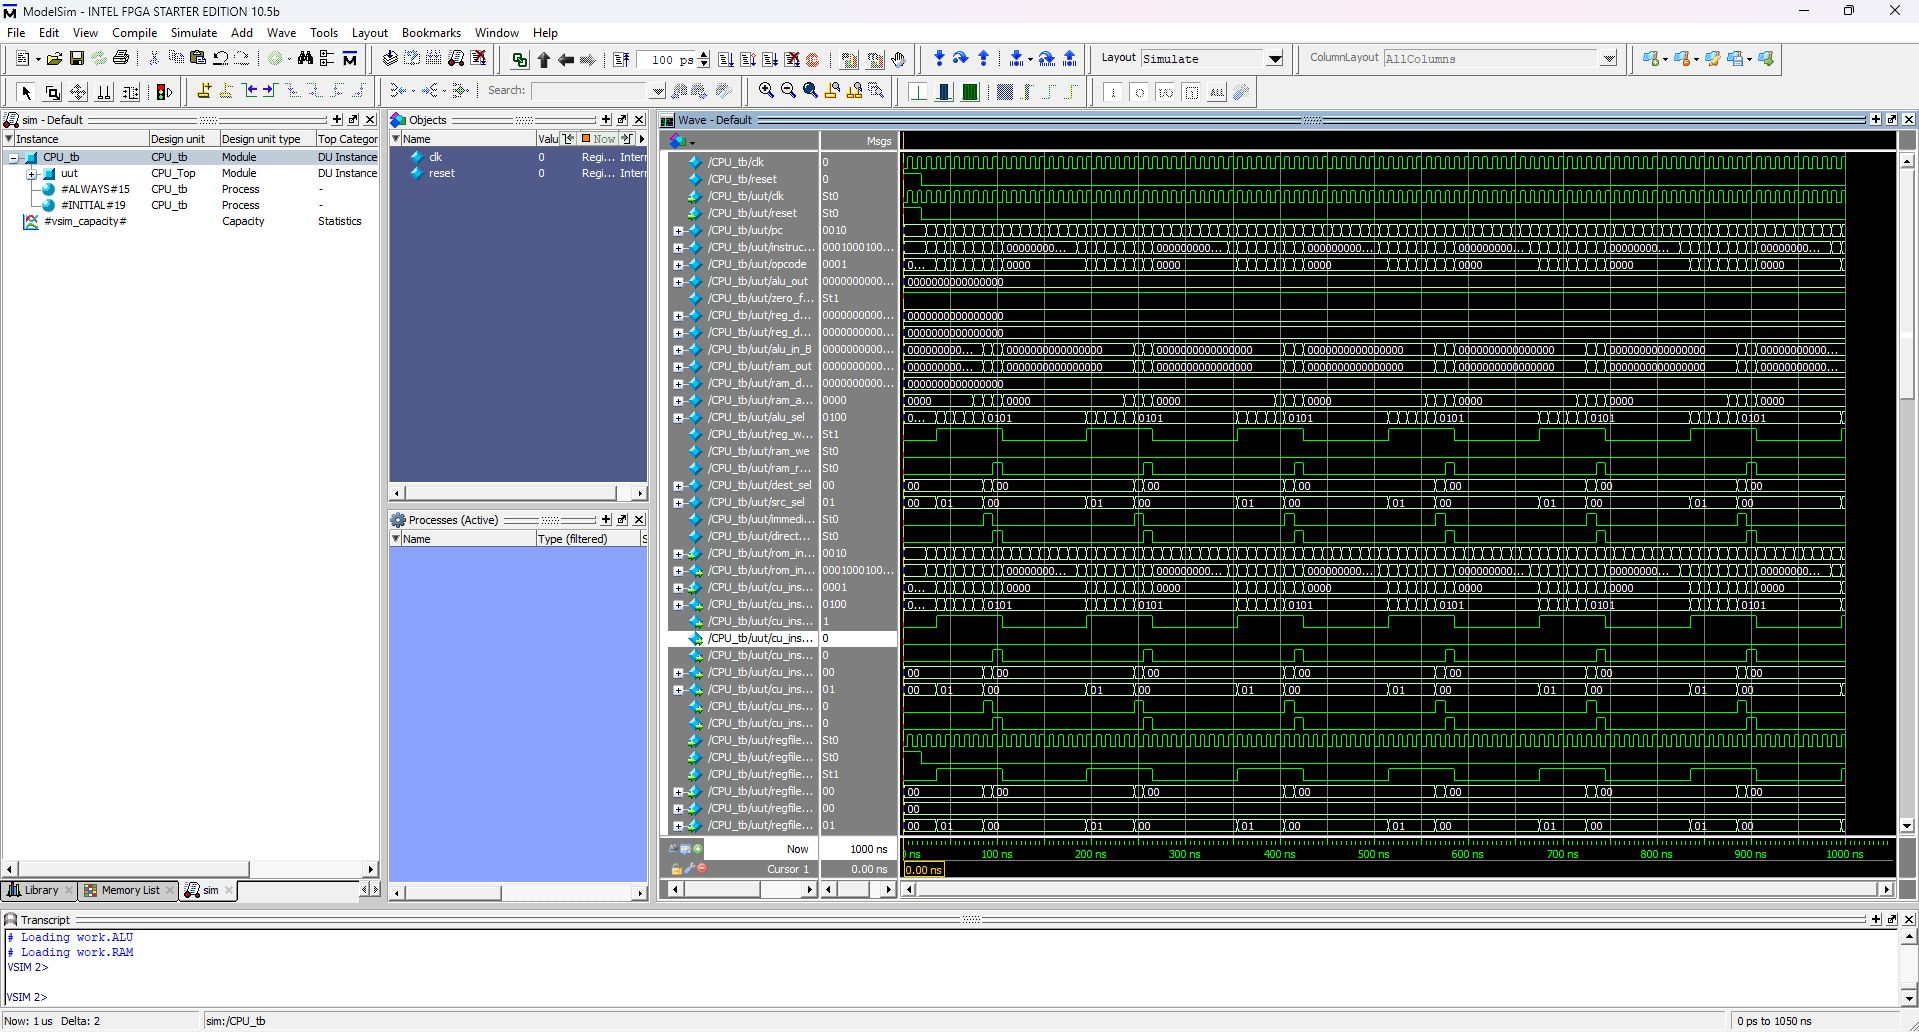
Task: Click the Restart simulation icon
Action: (x=621, y=59)
